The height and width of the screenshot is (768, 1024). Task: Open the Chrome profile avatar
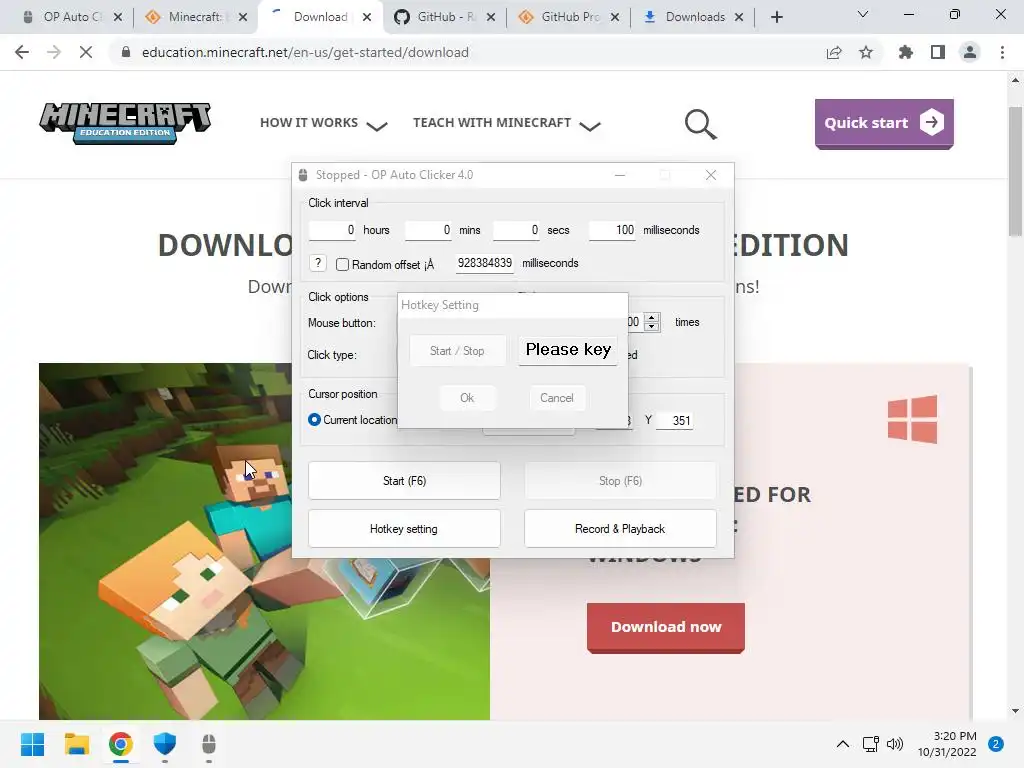(970, 52)
